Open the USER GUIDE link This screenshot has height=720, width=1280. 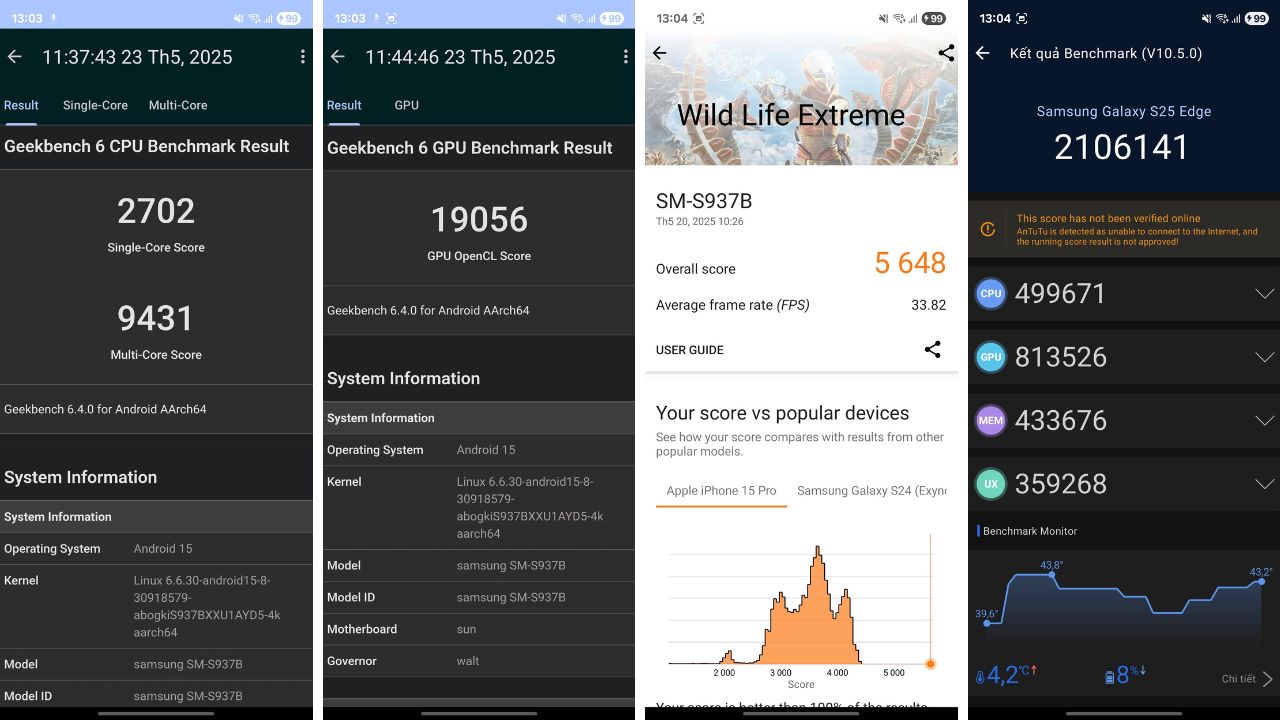pos(690,350)
